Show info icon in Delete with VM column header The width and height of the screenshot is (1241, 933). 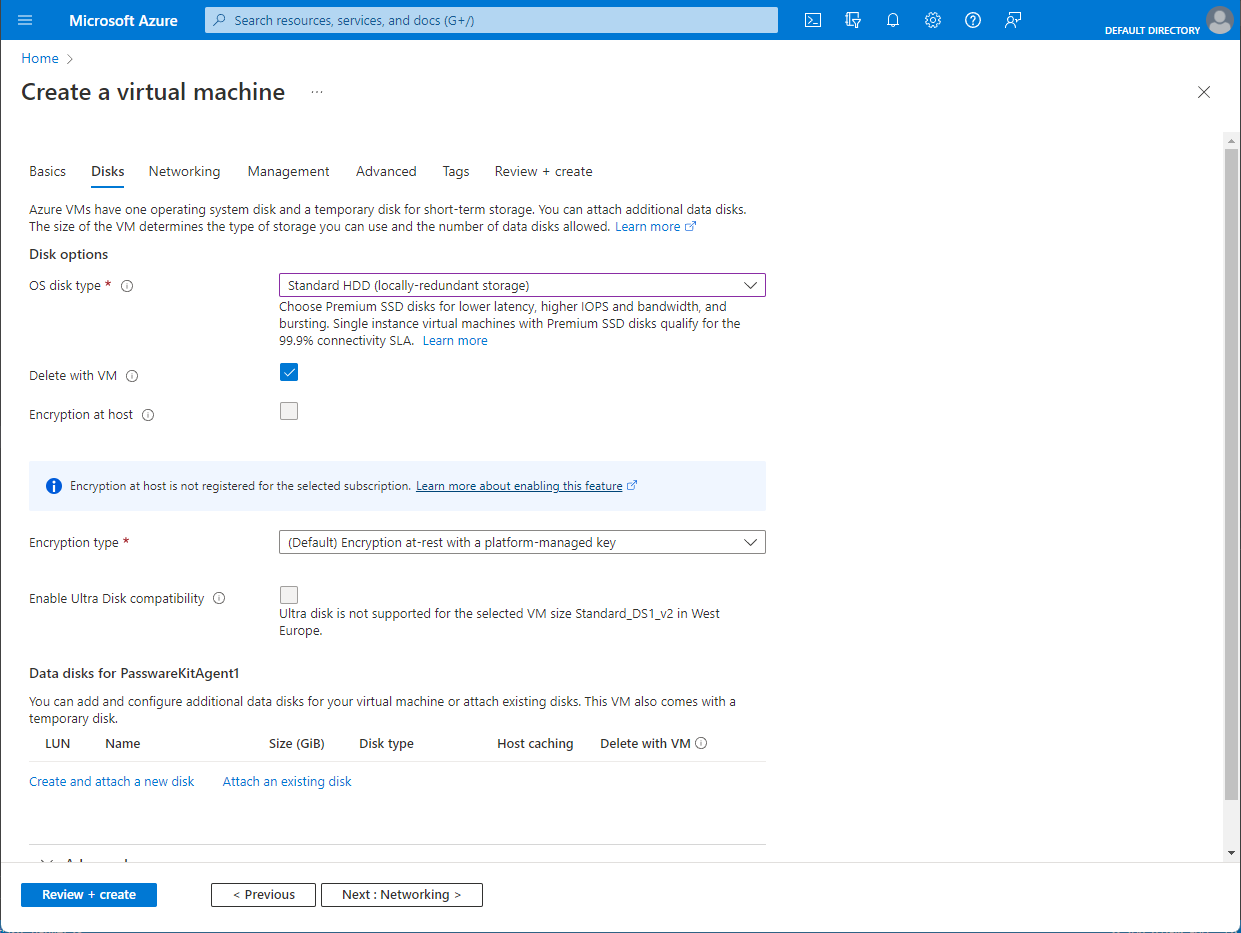(701, 743)
